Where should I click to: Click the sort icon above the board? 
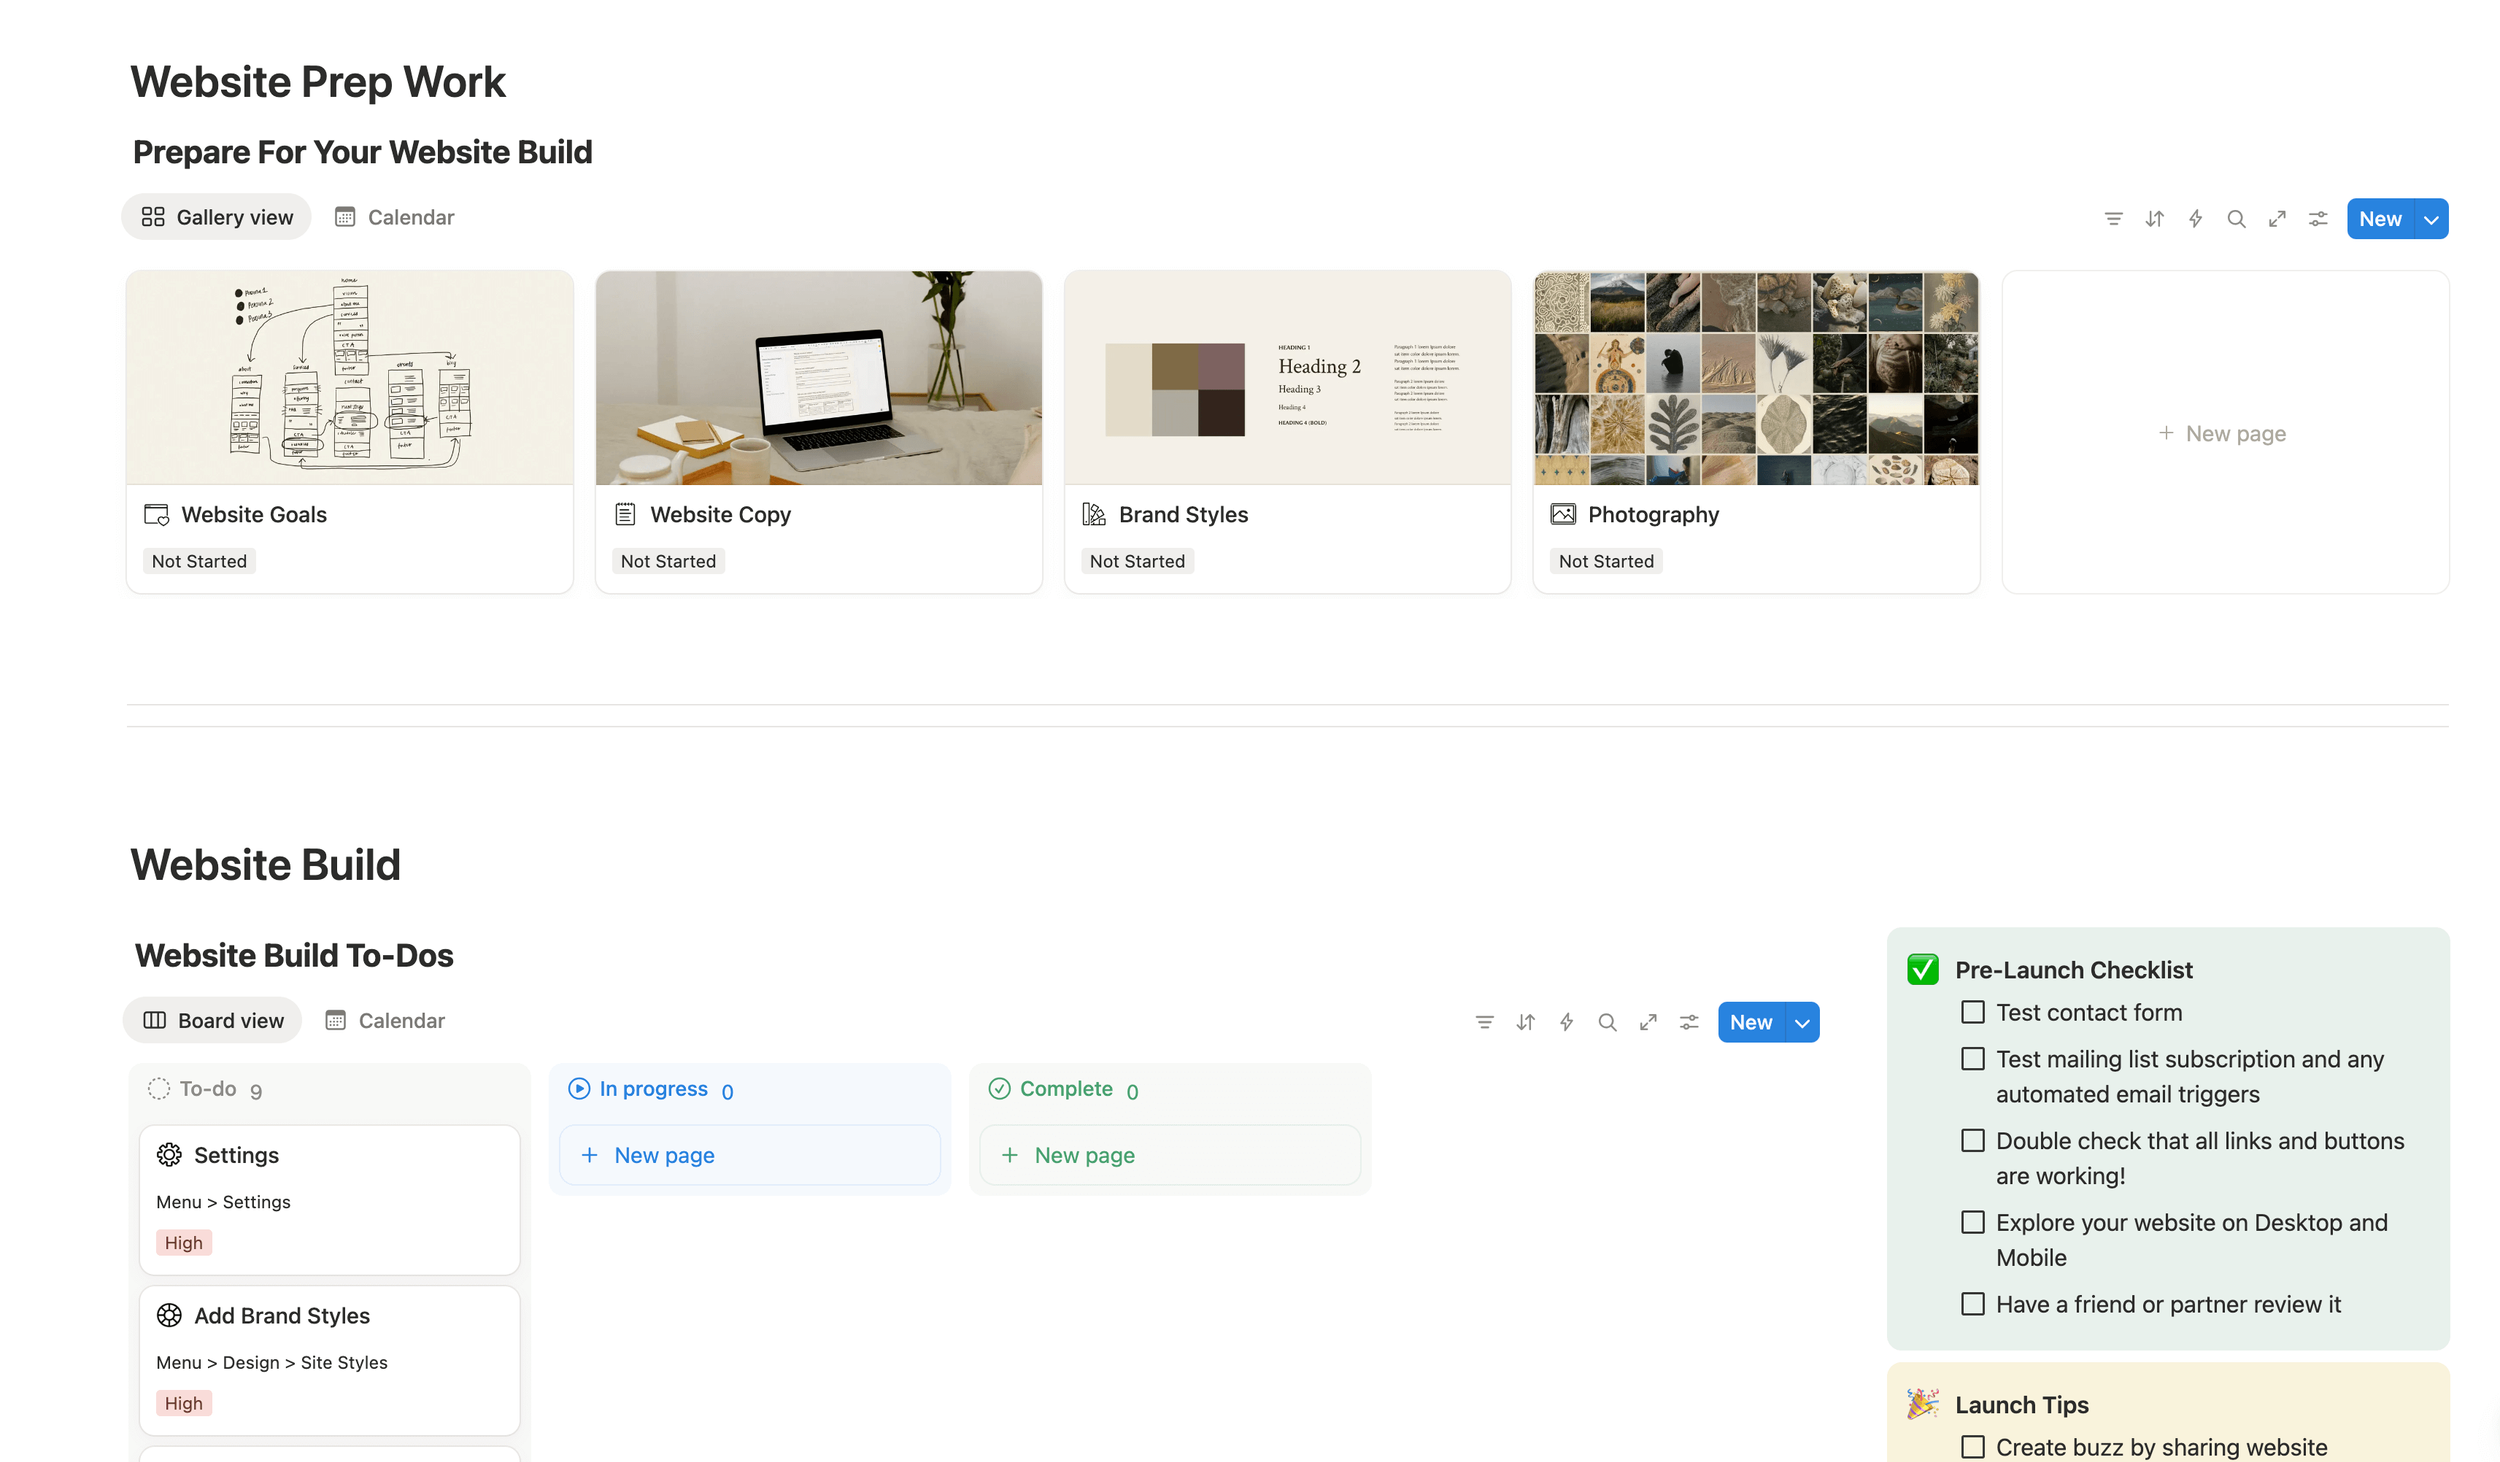[1525, 1022]
